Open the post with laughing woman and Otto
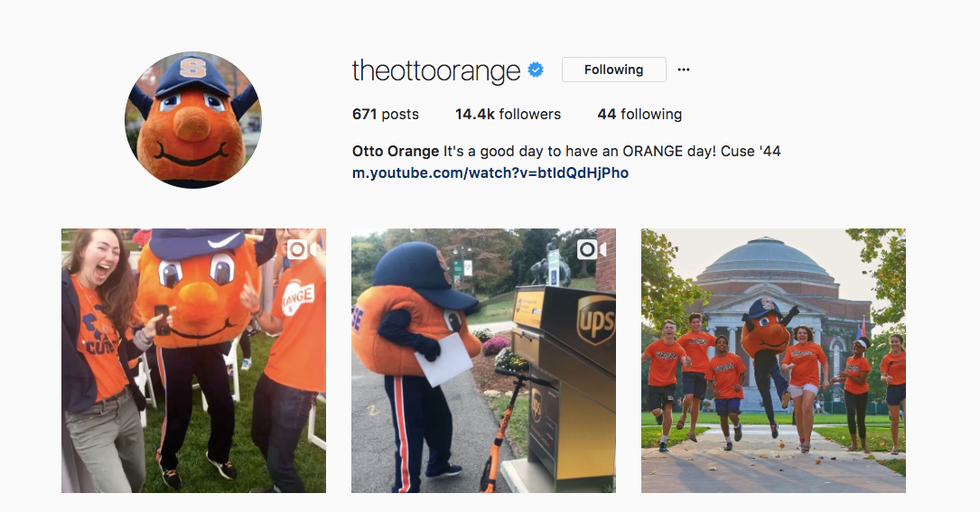Viewport: 980px width, 512px height. click(x=194, y=361)
